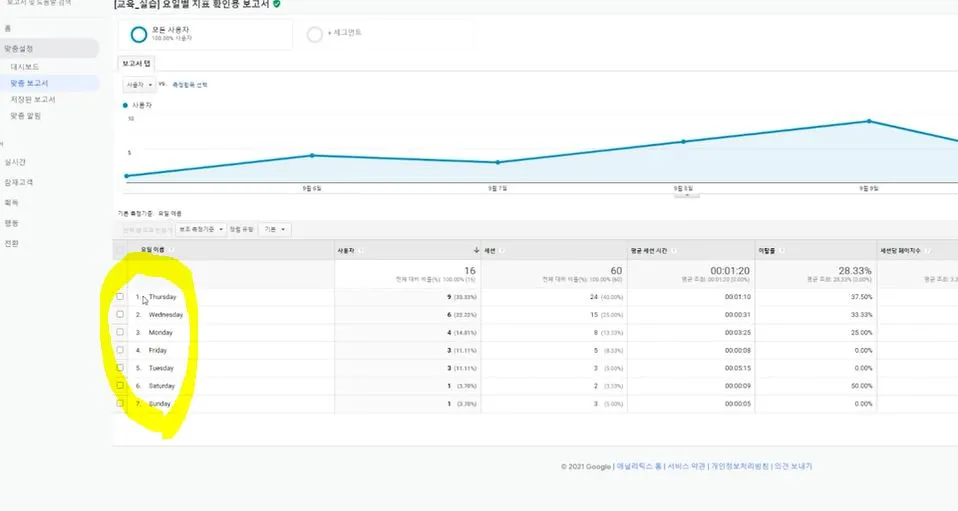Open 대시보드 in the sidebar
Viewport: 958px width, 511px height.
[x=25, y=67]
